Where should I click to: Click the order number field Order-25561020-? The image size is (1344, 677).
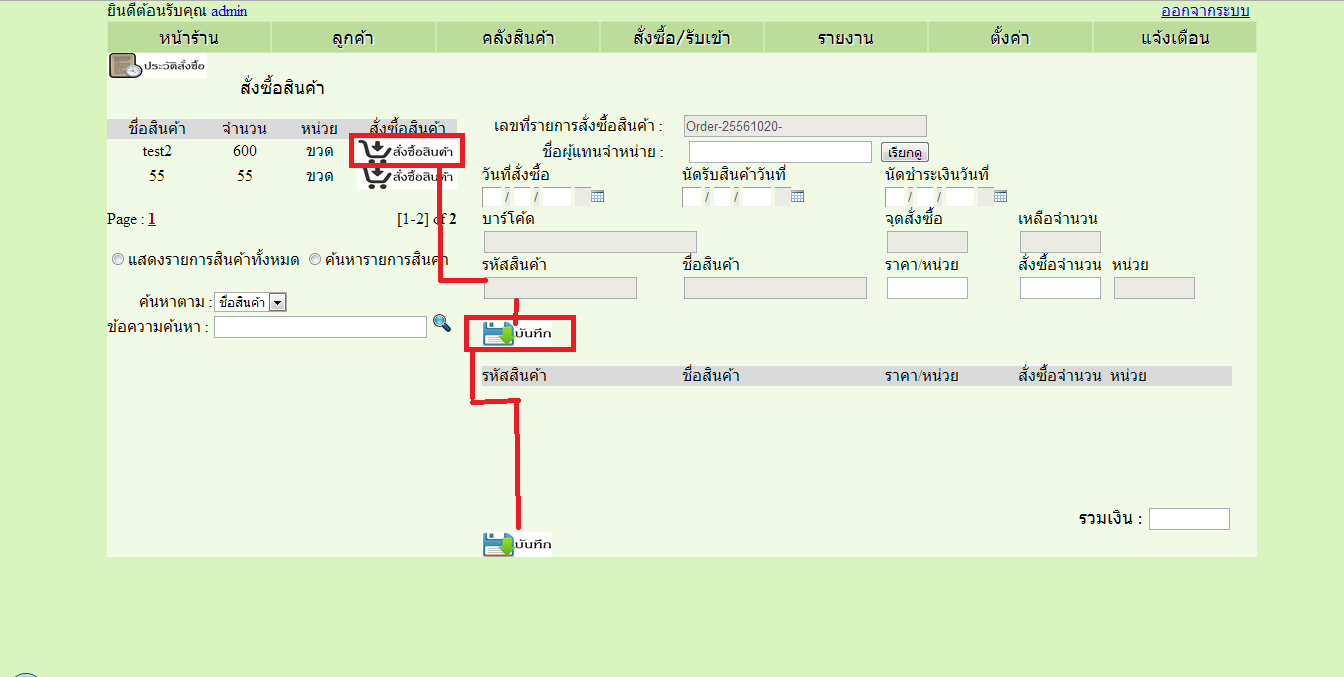(805, 126)
